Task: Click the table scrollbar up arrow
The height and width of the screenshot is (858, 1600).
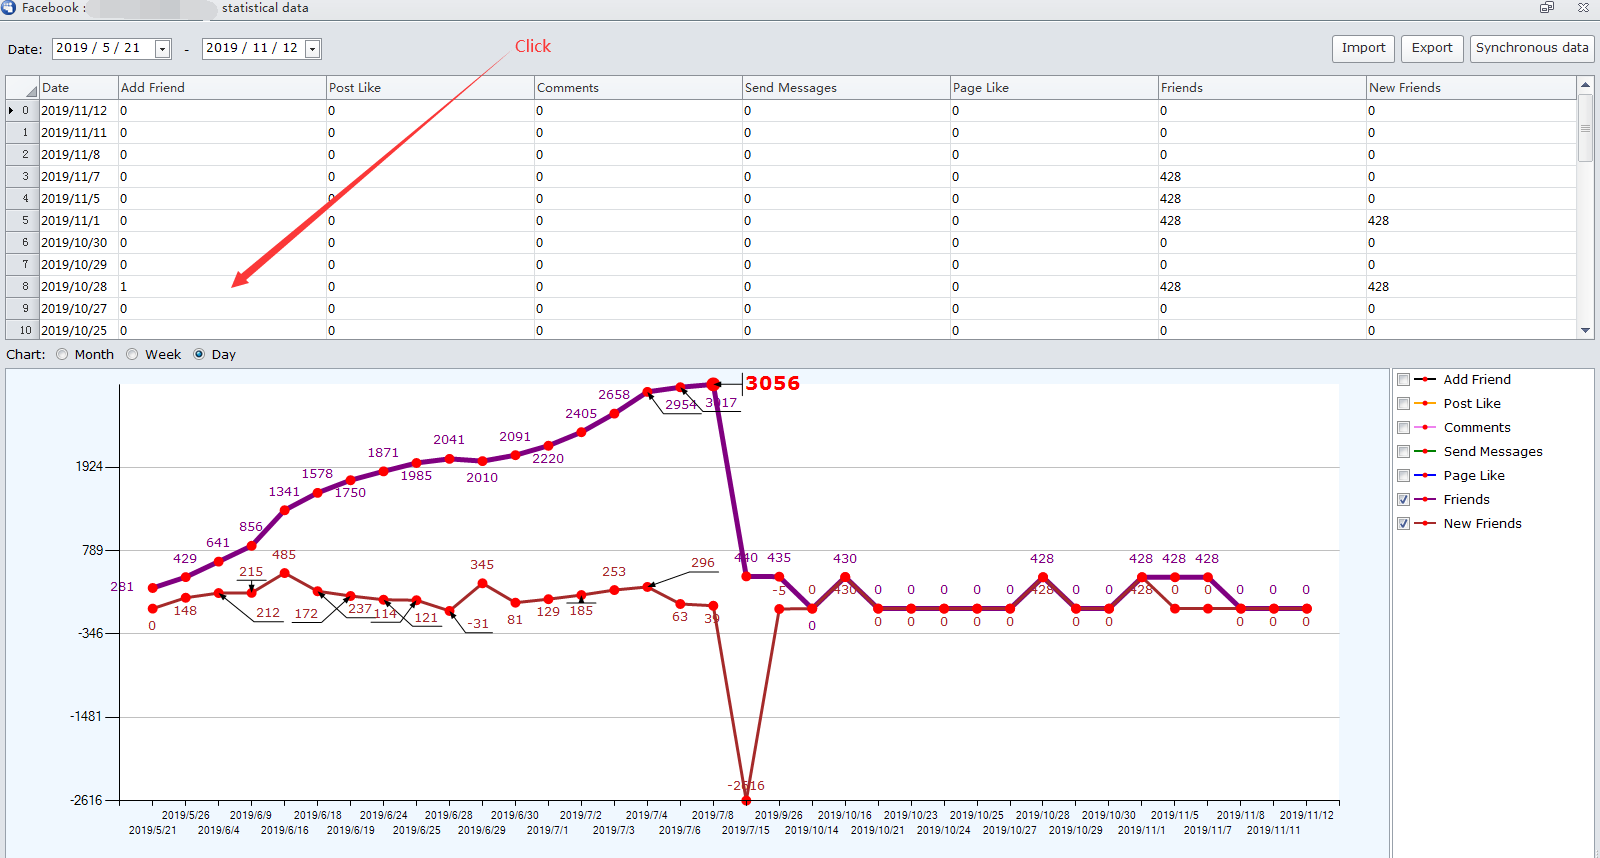Action: click(x=1585, y=85)
